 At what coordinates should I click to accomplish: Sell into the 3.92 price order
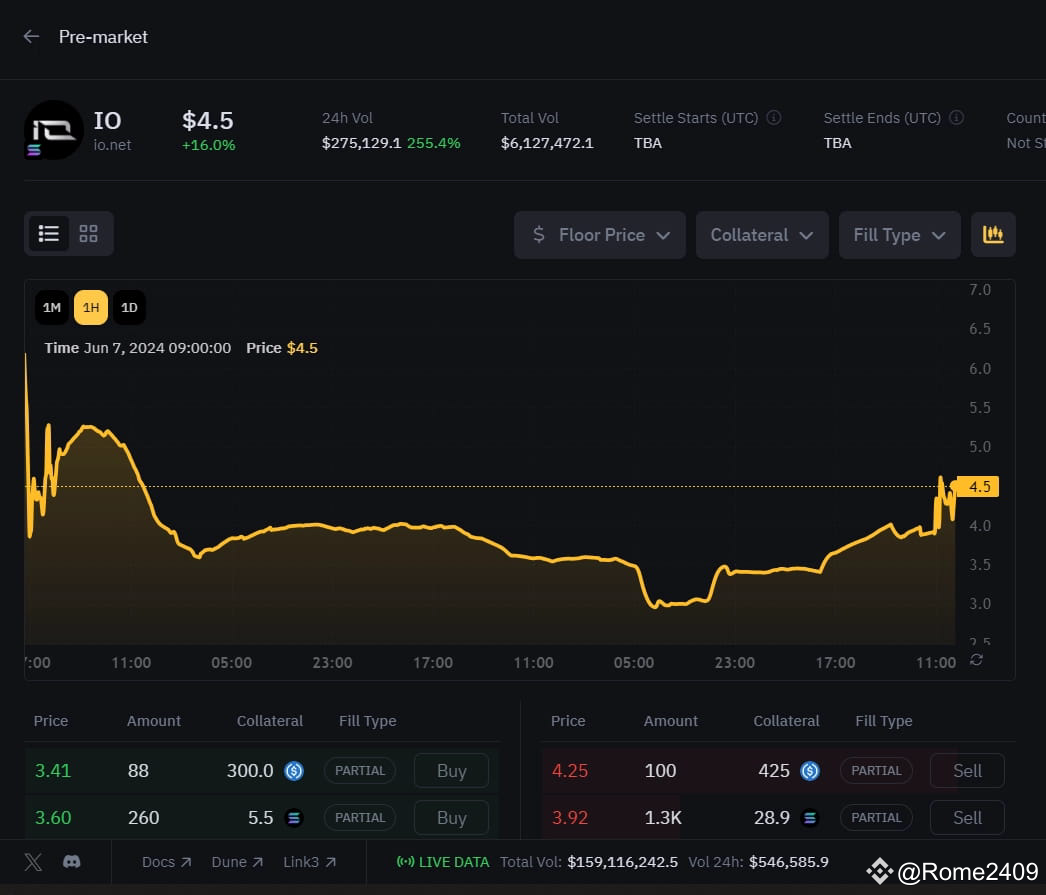(967, 818)
